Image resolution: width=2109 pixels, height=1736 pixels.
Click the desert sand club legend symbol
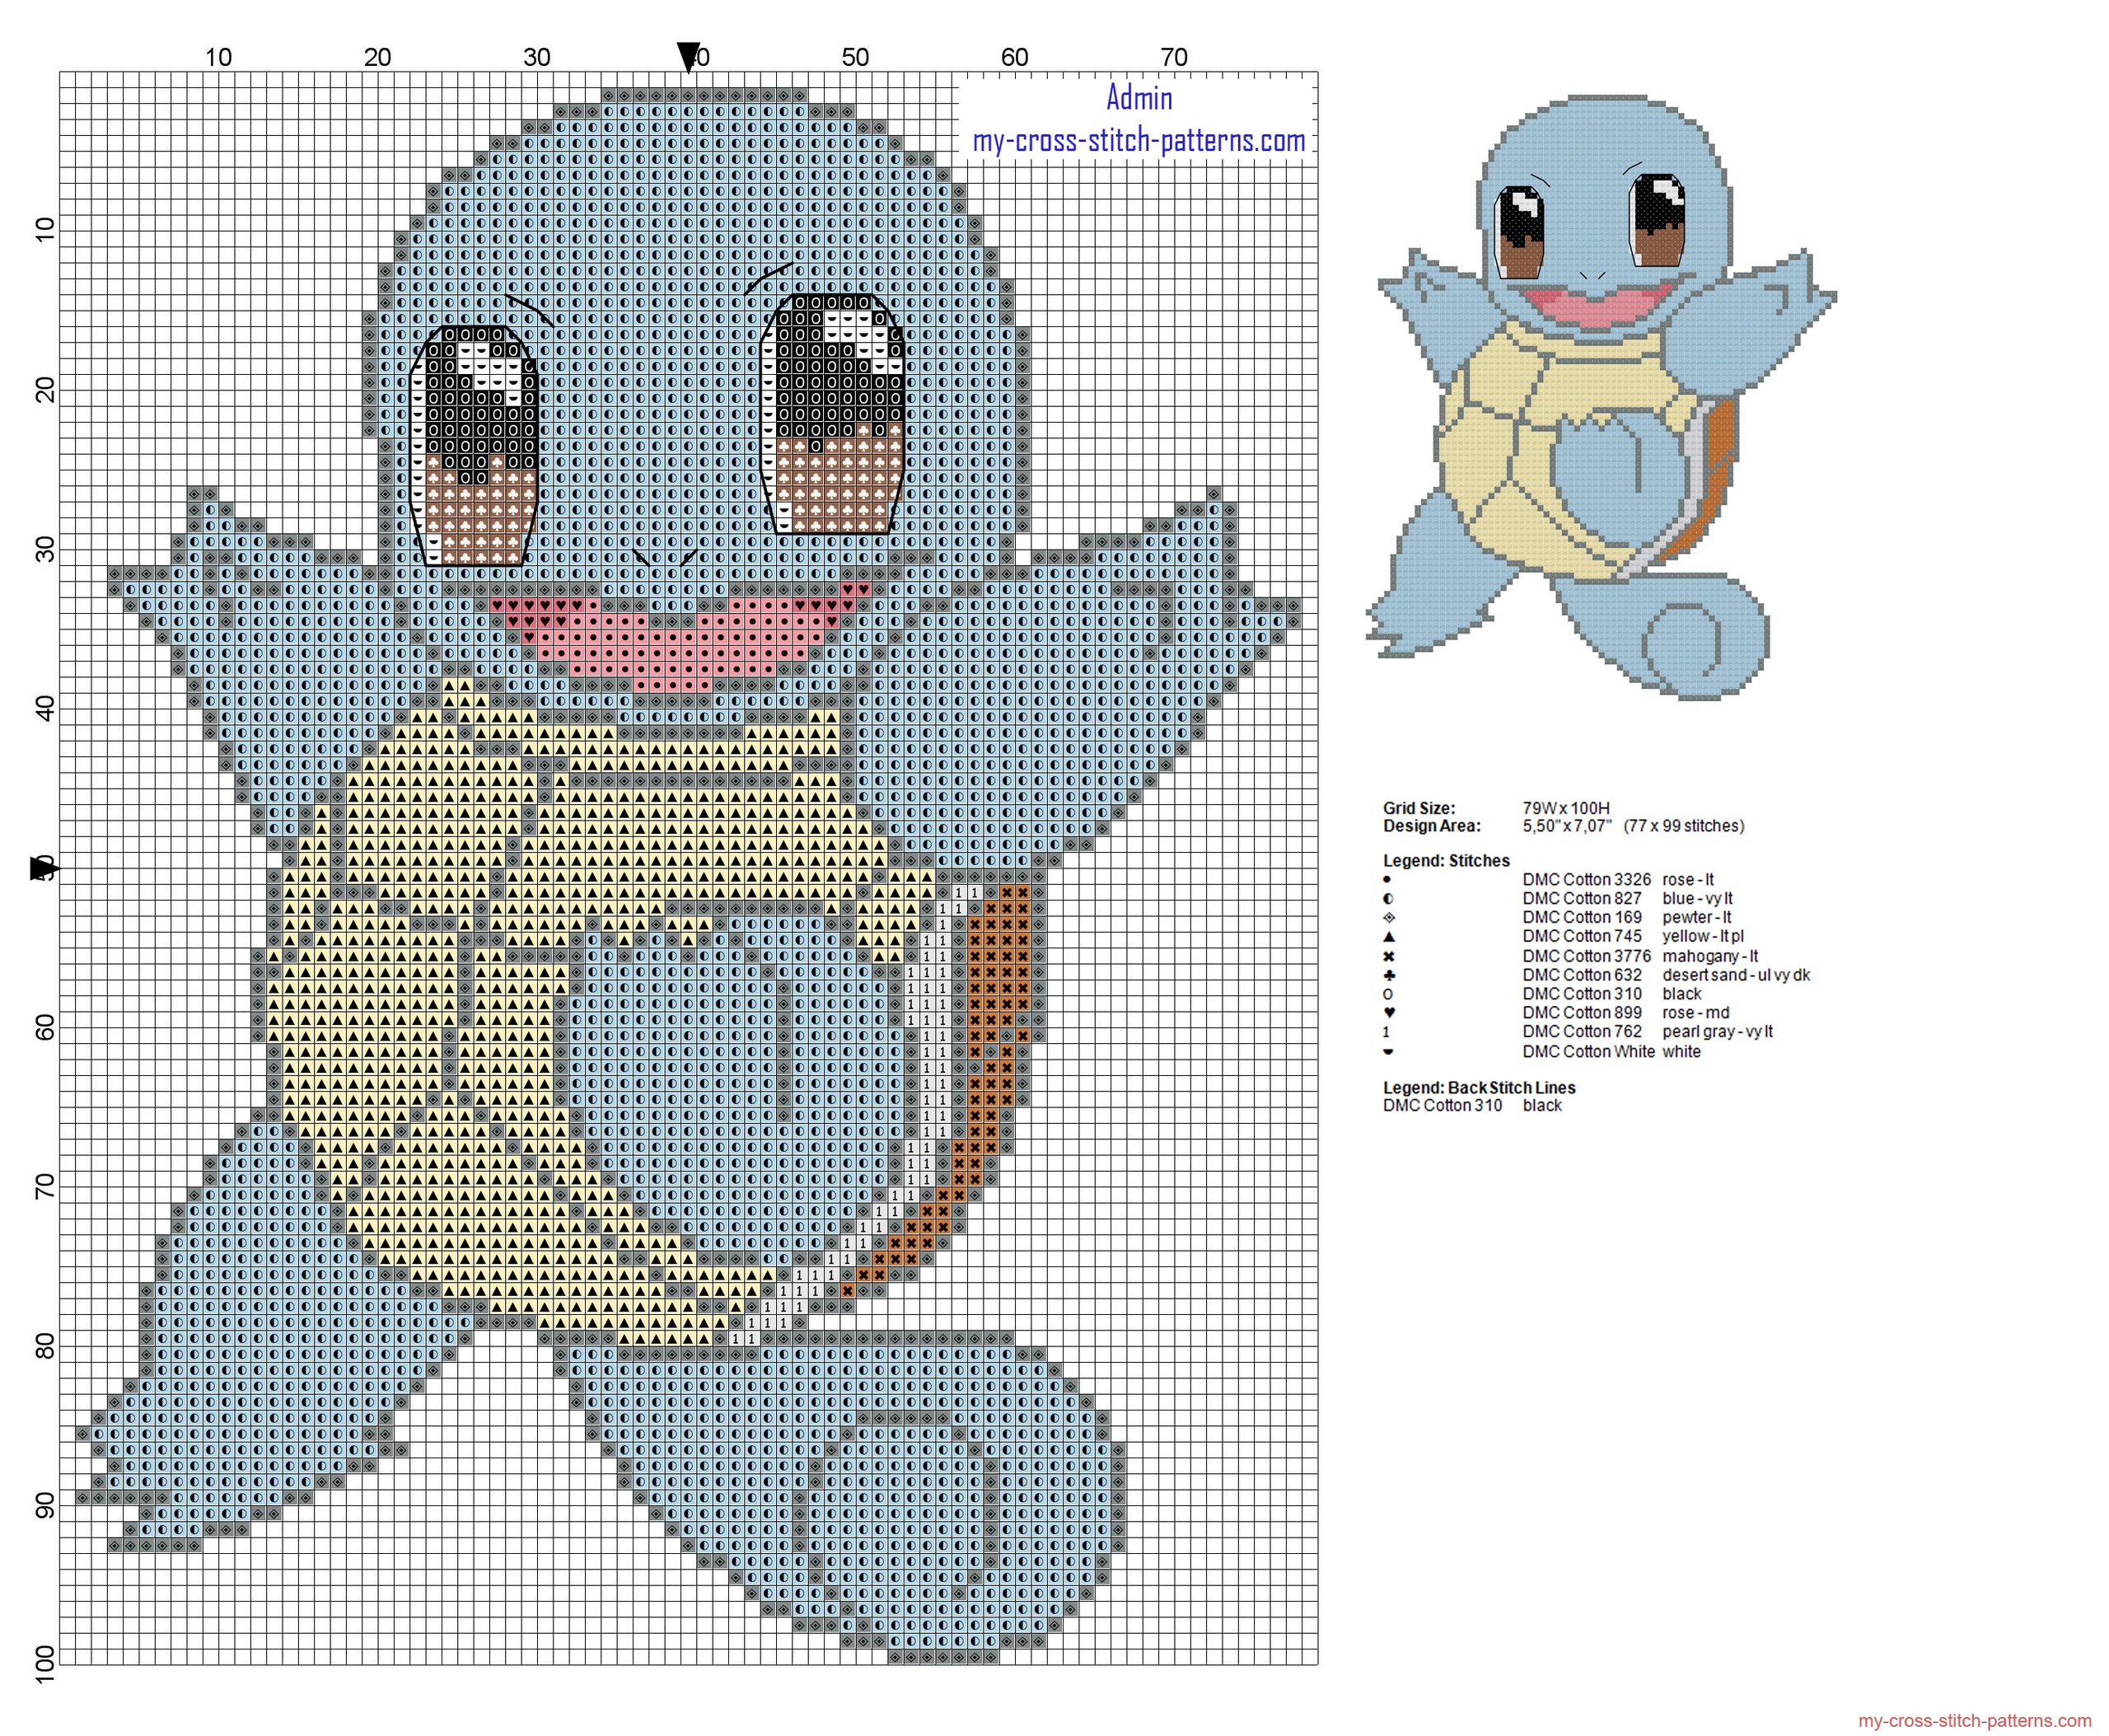click(1388, 975)
